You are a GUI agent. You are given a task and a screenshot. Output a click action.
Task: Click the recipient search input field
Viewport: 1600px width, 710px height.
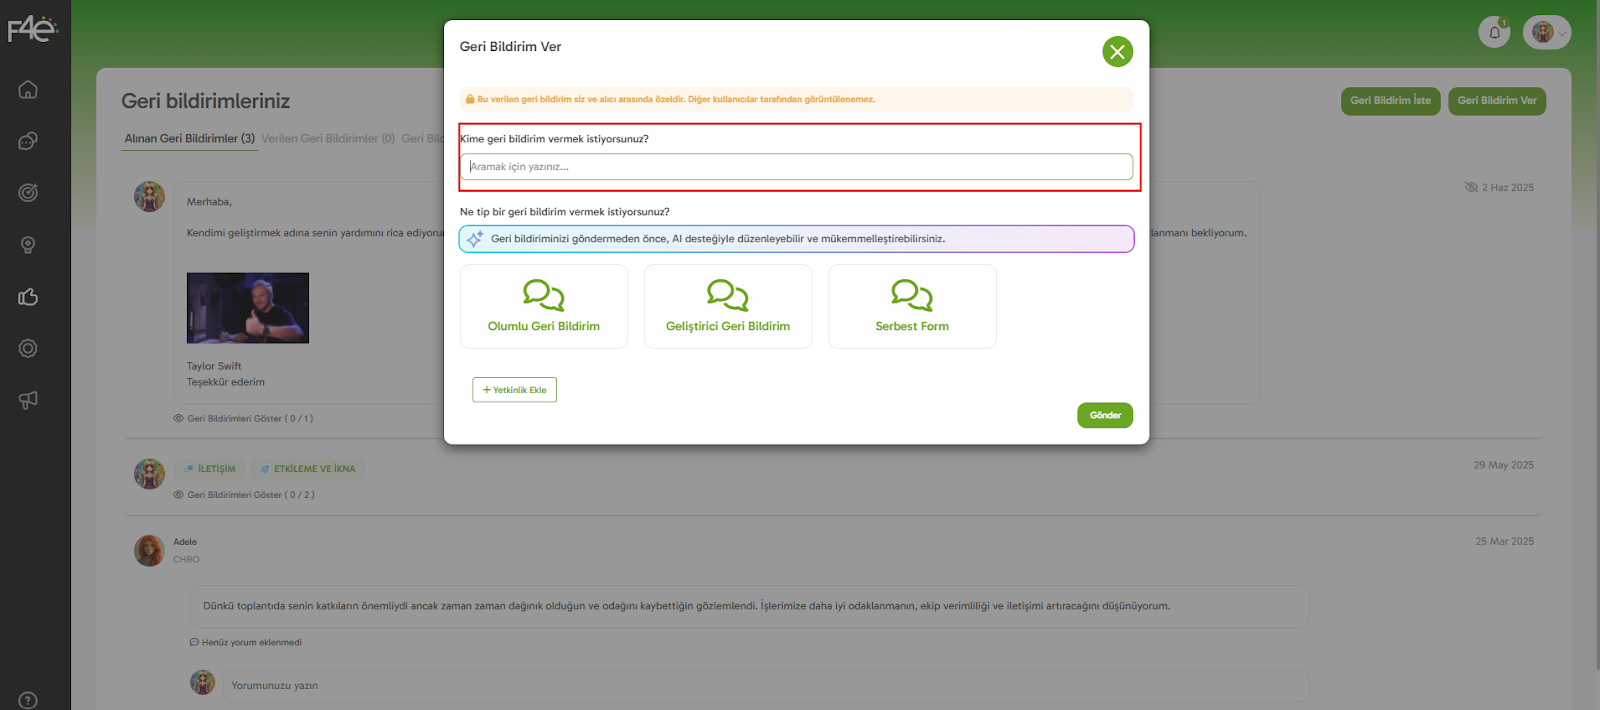pos(796,167)
